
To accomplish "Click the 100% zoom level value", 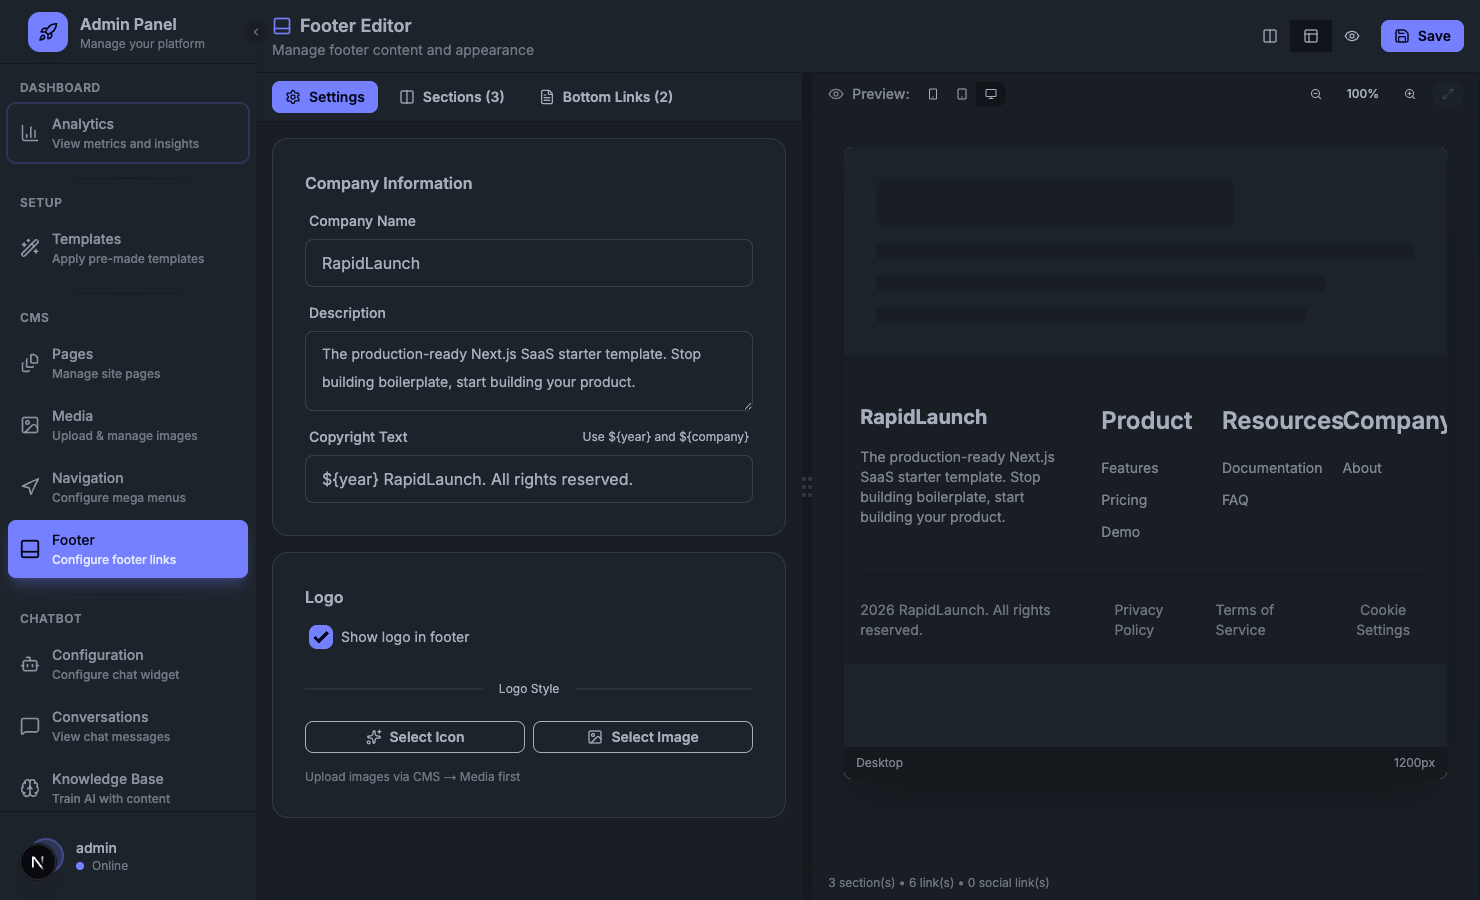I will 1362,94.
